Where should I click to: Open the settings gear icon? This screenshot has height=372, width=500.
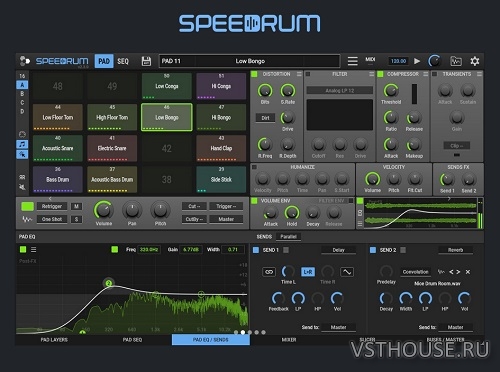475,61
